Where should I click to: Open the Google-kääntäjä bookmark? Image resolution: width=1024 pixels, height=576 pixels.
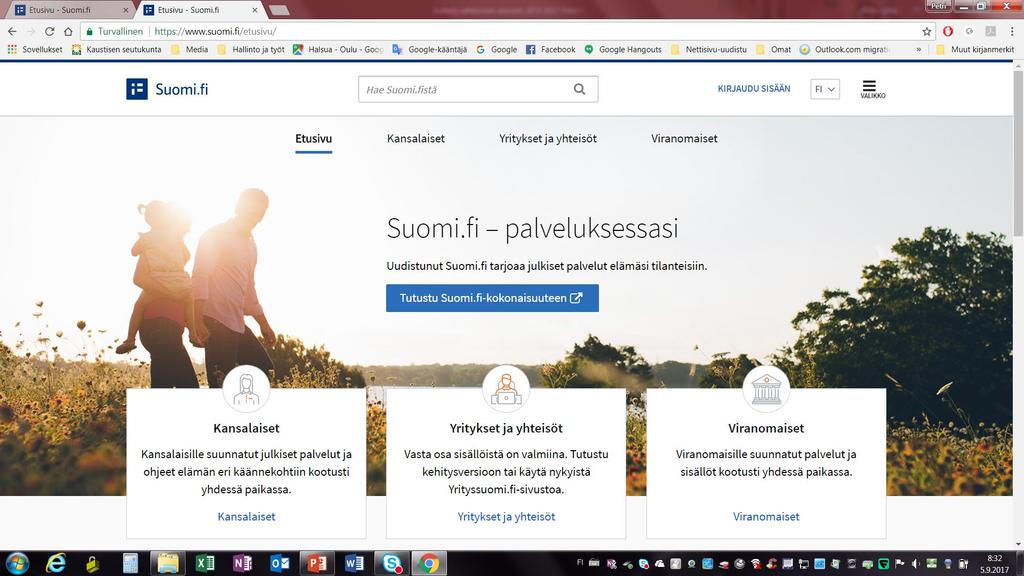(x=430, y=49)
